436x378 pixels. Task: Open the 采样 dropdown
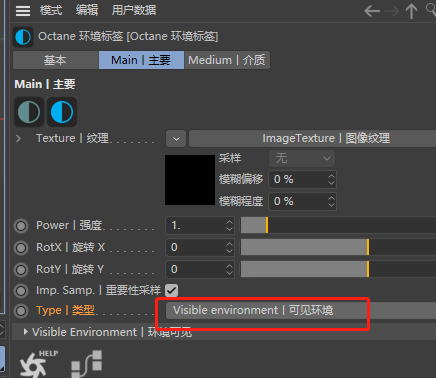coord(302,158)
